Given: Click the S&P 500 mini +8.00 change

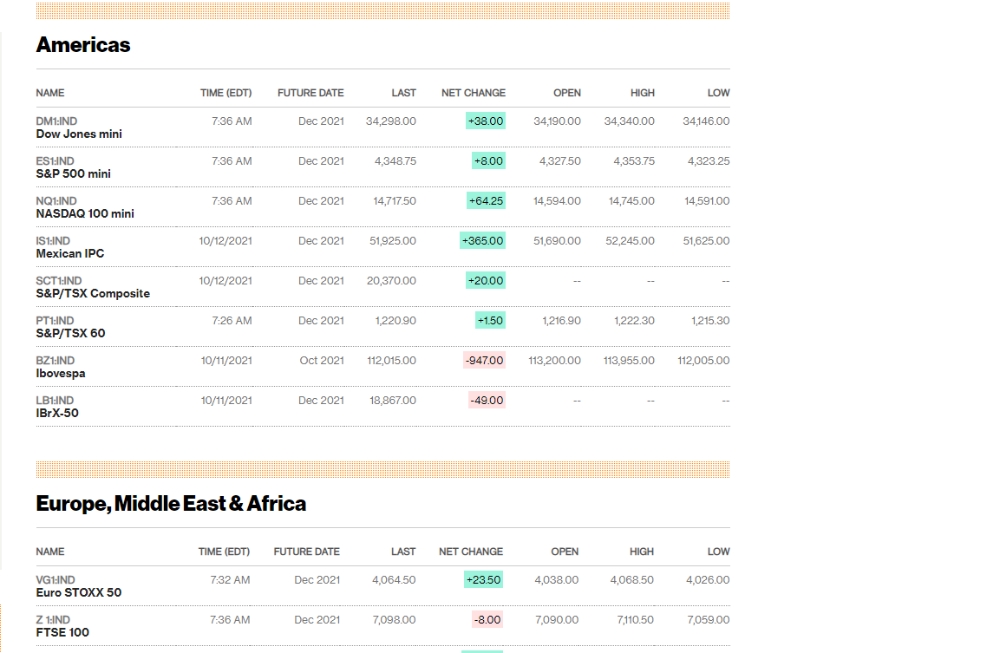Looking at the screenshot, I should (x=489, y=161).
